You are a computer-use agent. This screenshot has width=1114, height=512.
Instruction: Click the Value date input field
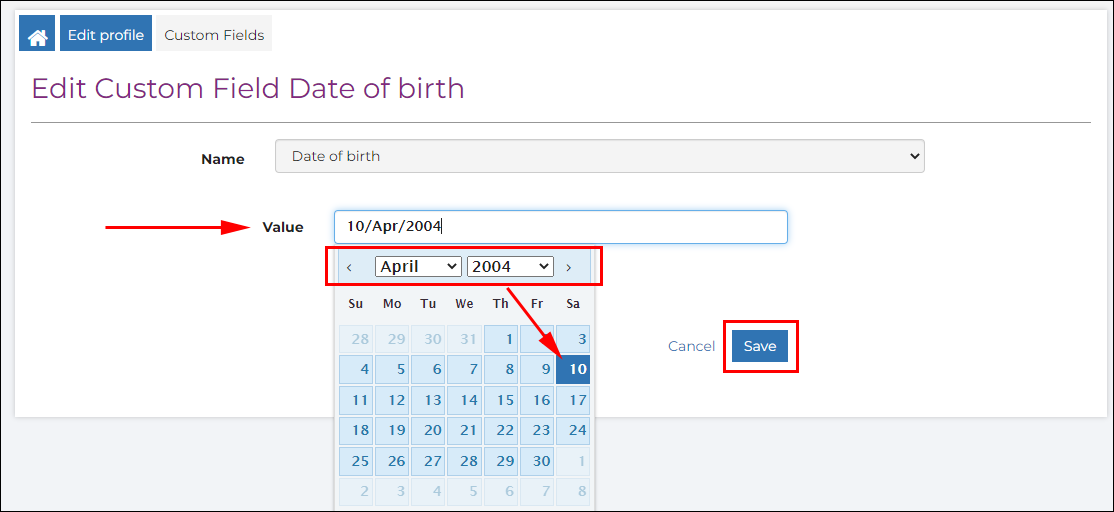point(561,227)
